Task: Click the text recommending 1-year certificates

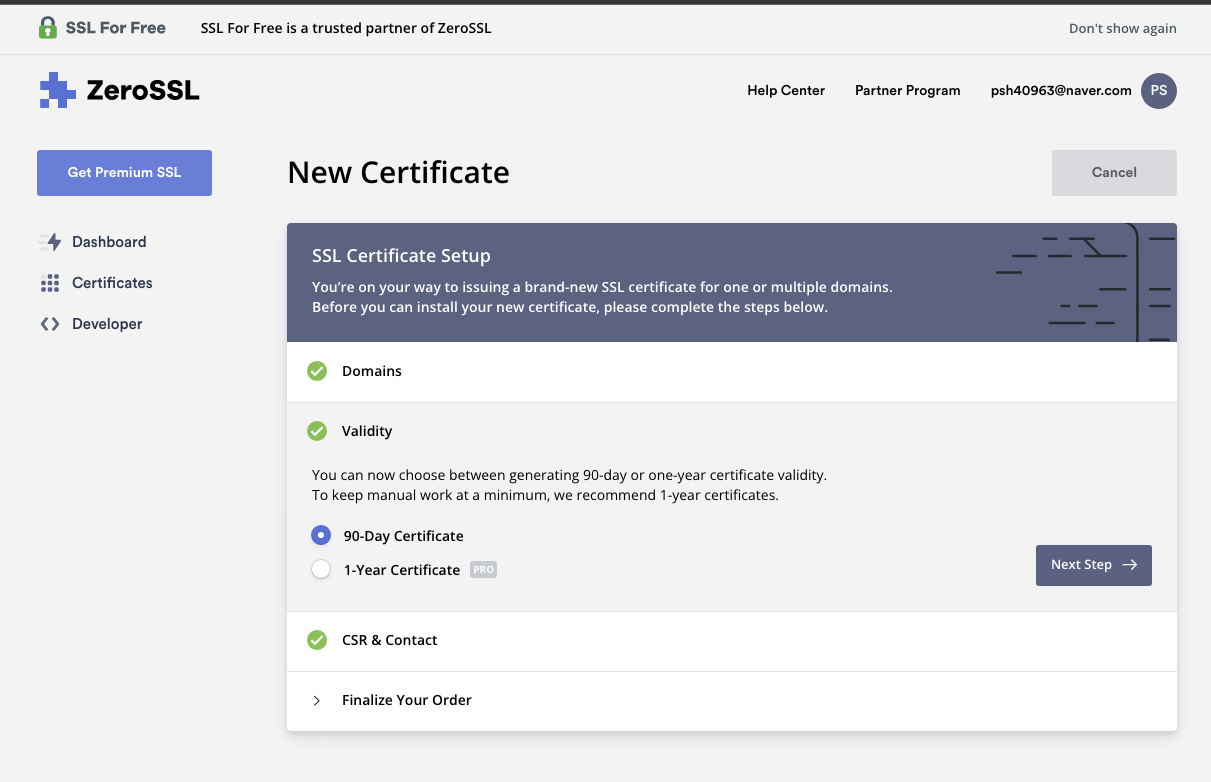Action: point(545,495)
